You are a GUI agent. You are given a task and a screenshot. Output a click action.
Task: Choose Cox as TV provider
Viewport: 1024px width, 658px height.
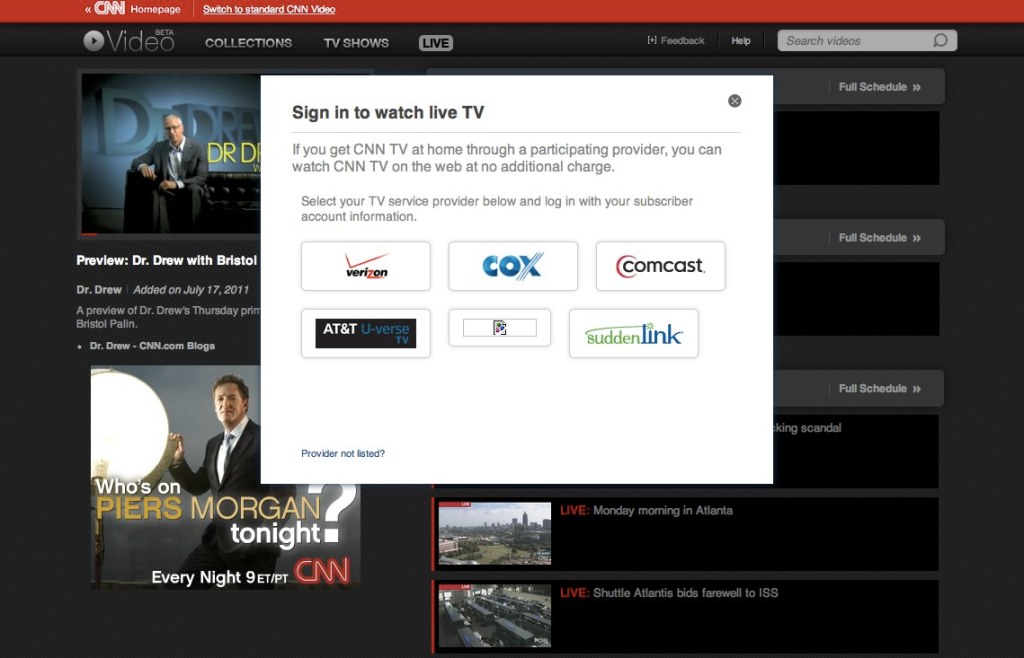(x=513, y=266)
